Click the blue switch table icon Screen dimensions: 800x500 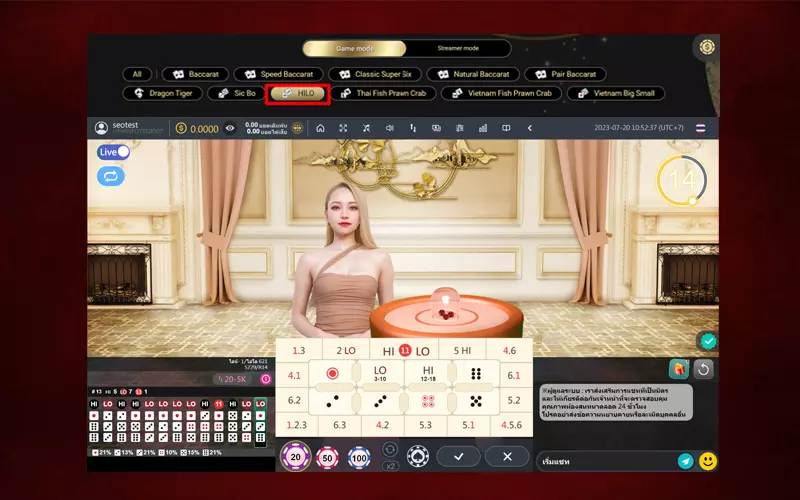coord(110,176)
